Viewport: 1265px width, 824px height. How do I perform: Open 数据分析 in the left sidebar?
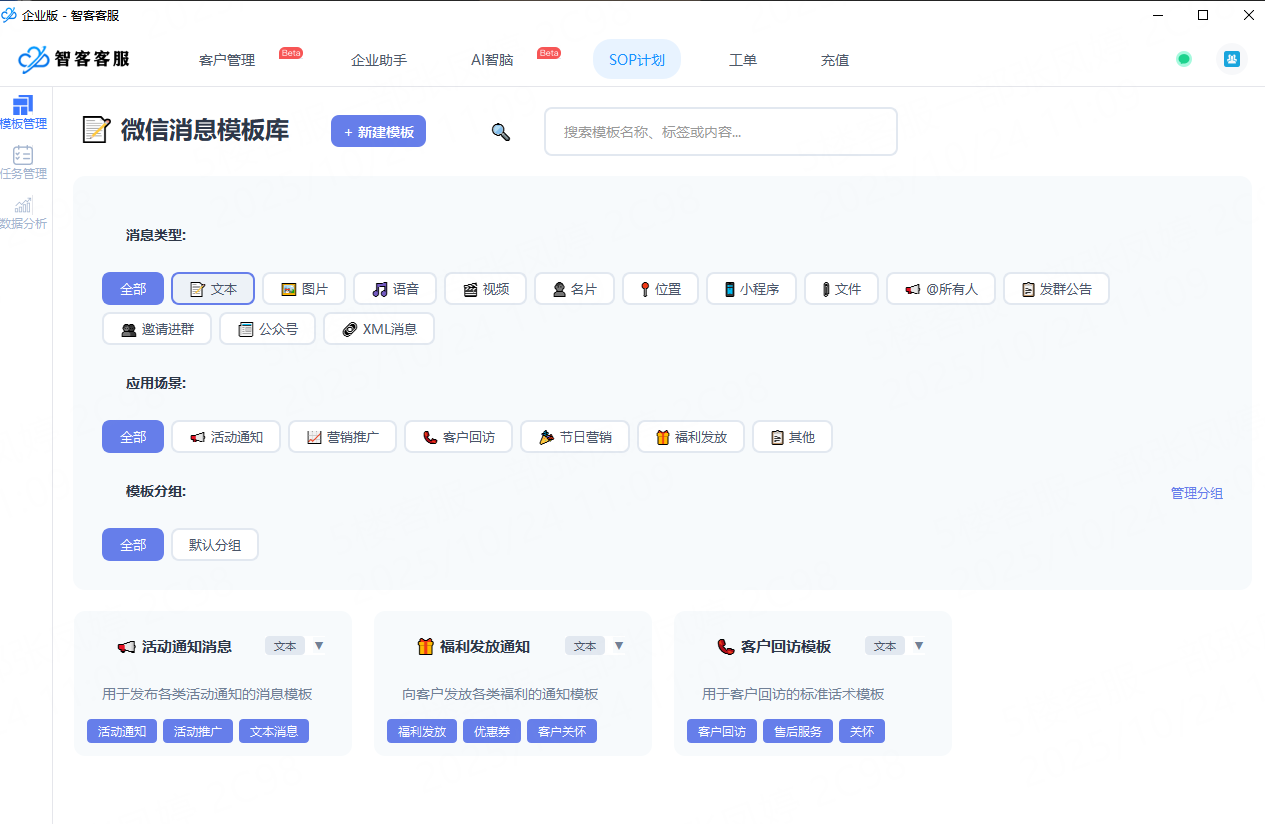(x=24, y=212)
